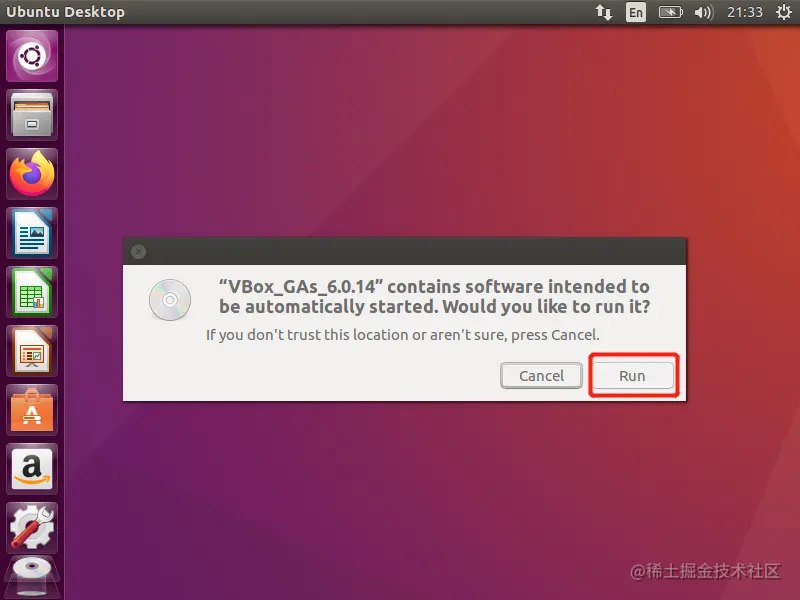This screenshot has width=800, height=600.
Task: Open System Settings gear and wrench icon
Action: click(x=32, y=528)
